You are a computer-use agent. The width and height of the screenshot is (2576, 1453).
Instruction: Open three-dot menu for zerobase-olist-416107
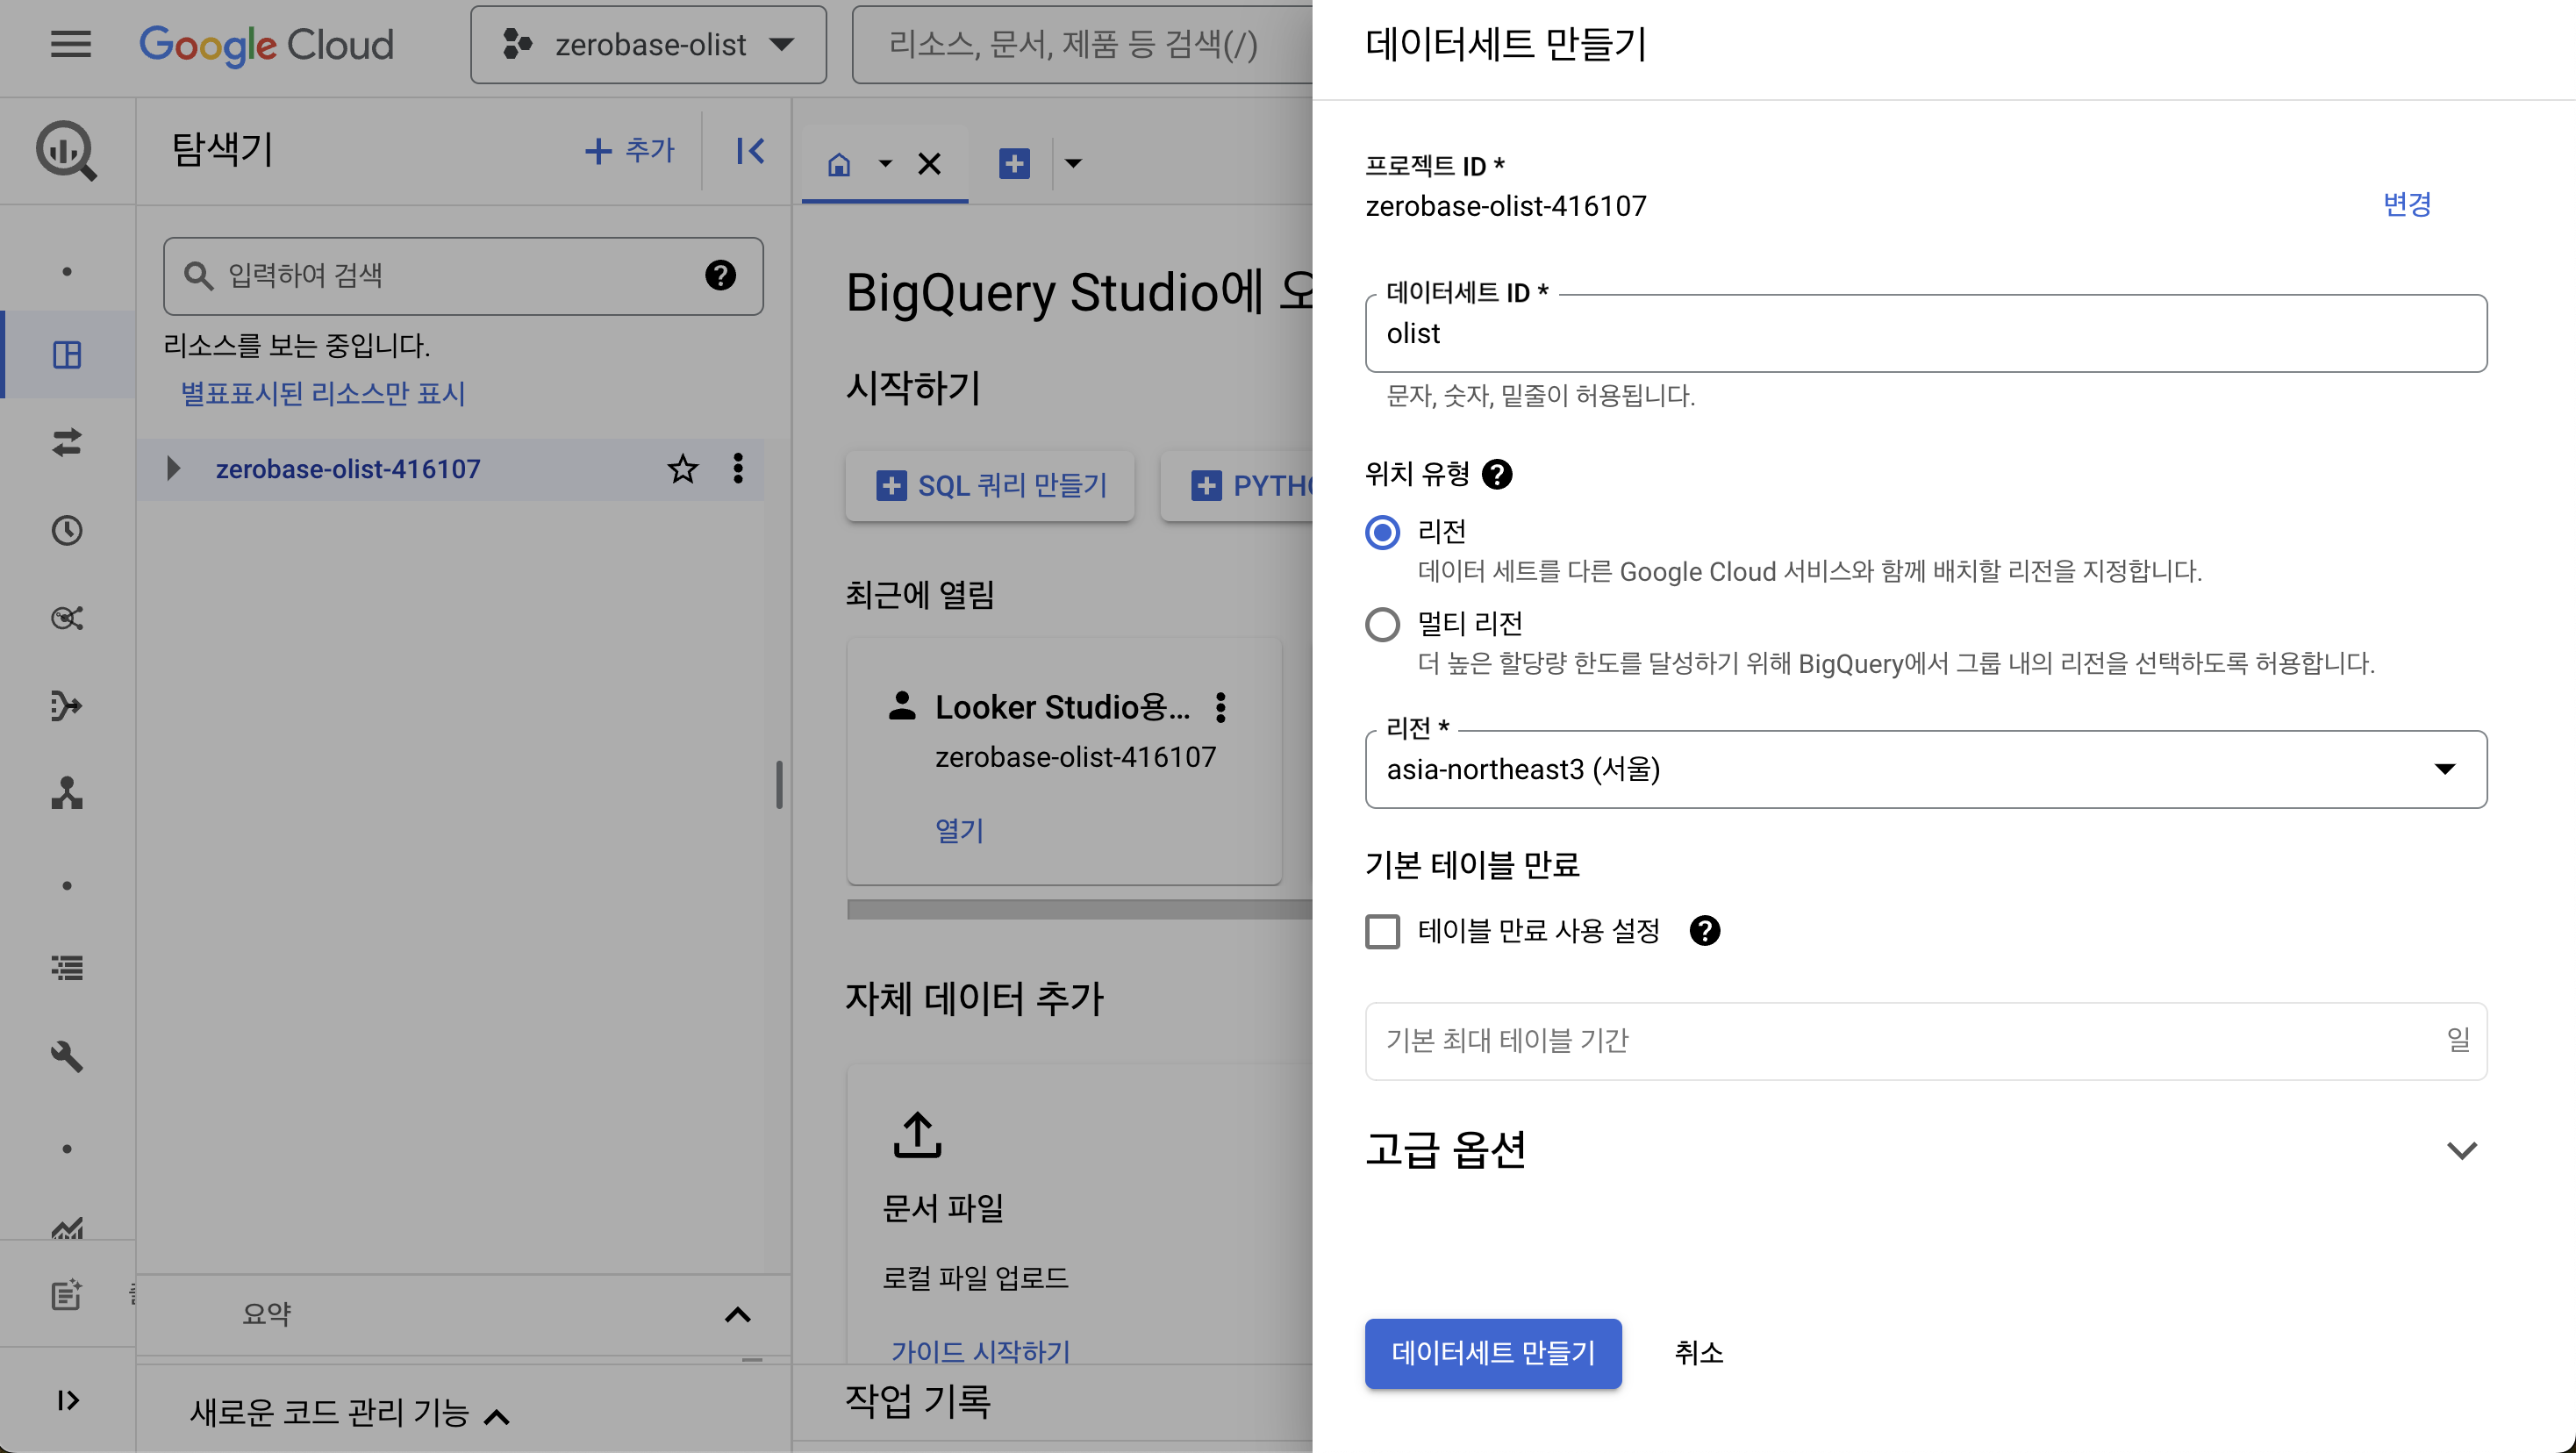click(x=738, y=468)
